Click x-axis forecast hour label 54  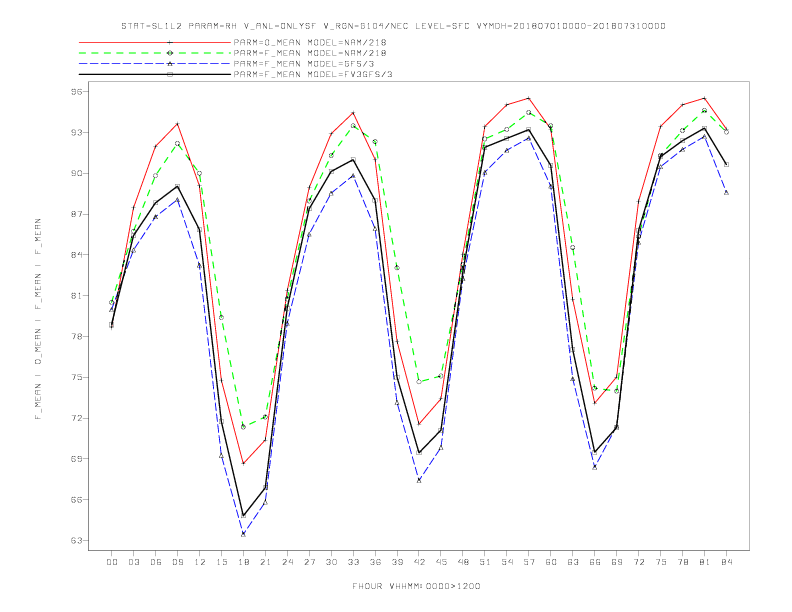click(x=507, y=562)
